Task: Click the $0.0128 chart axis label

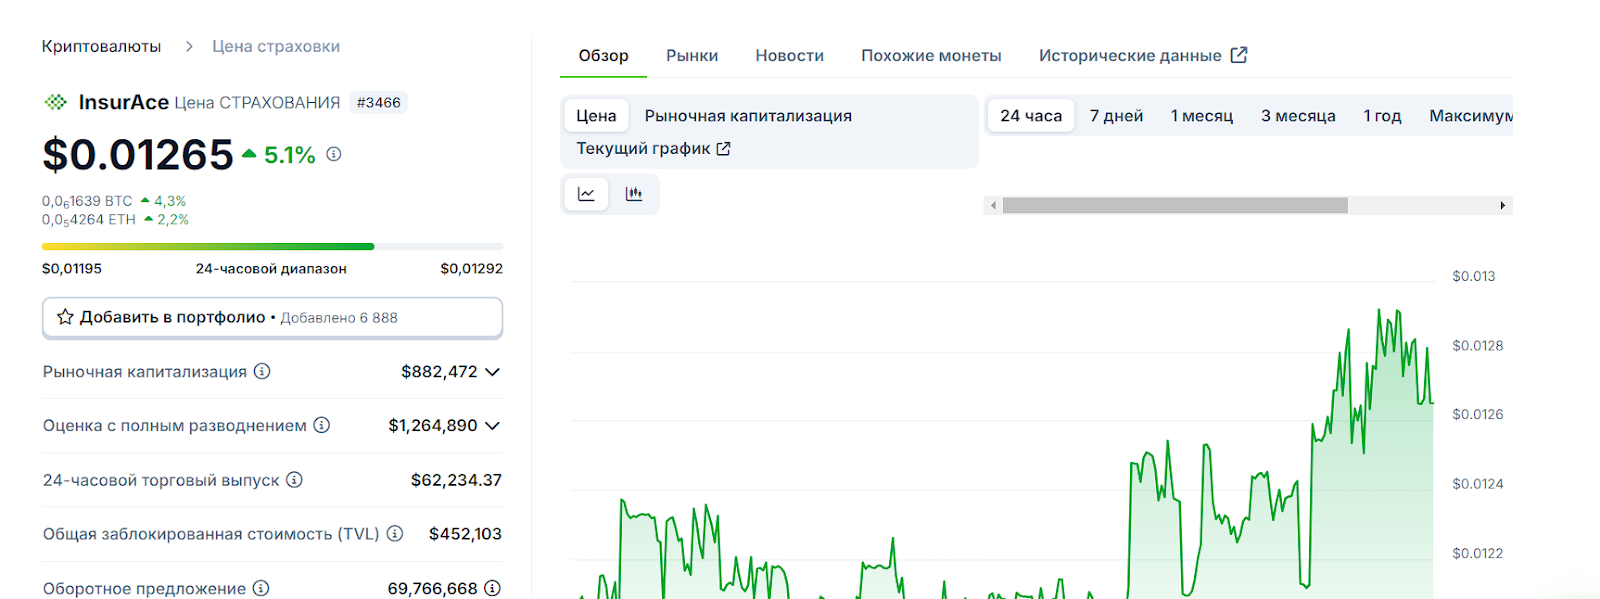Action: coord(1478,345)
